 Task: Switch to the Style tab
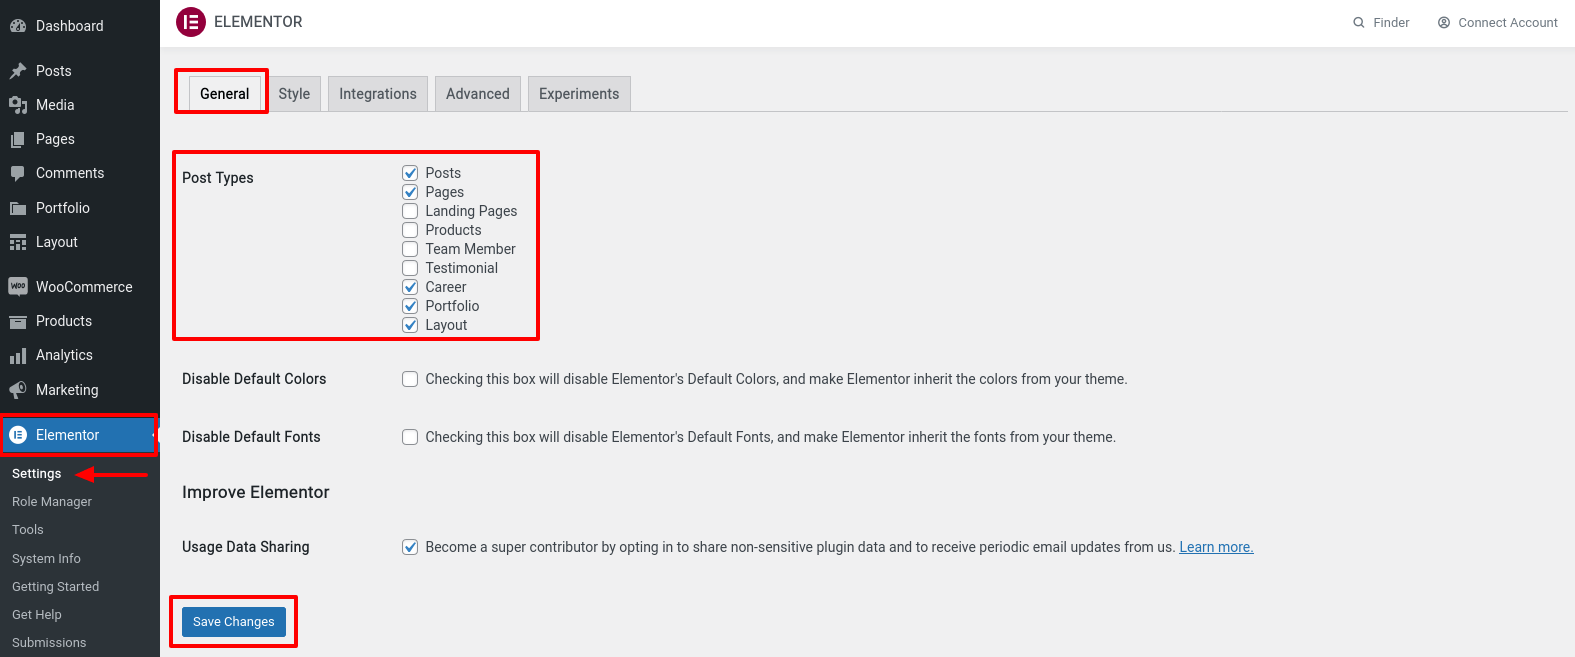click(294, 94)
